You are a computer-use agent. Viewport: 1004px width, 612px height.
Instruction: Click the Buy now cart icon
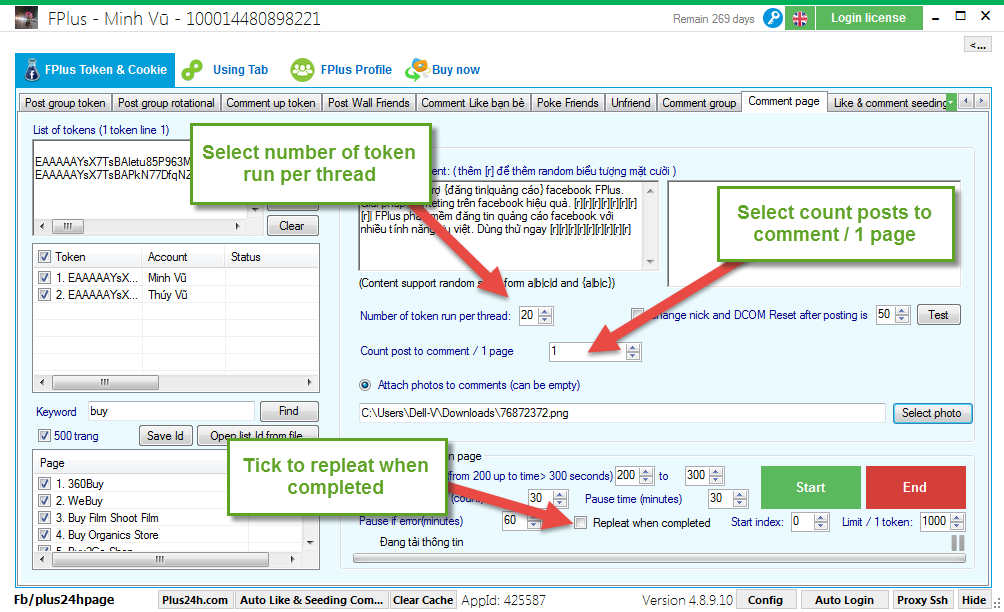point(417,69)
